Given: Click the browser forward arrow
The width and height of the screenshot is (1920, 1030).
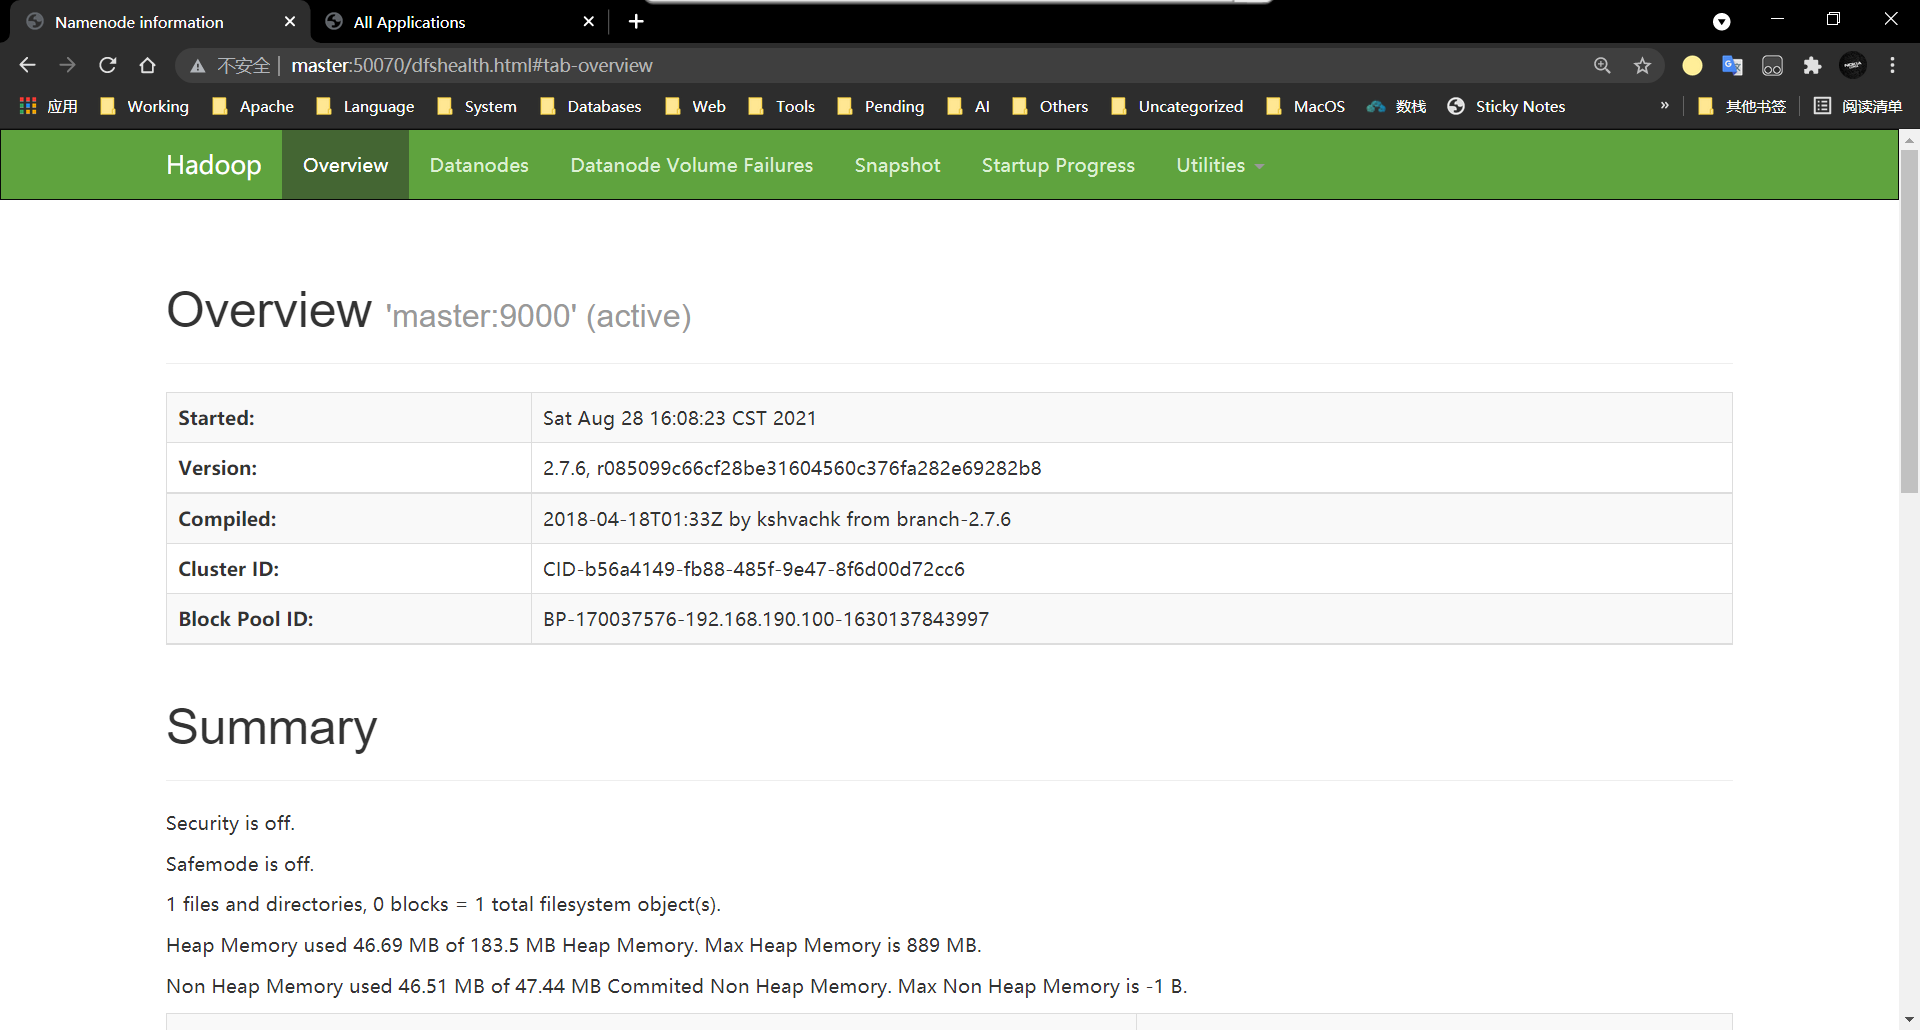Looking at the screenshot, I should click(x=67, y=65).
